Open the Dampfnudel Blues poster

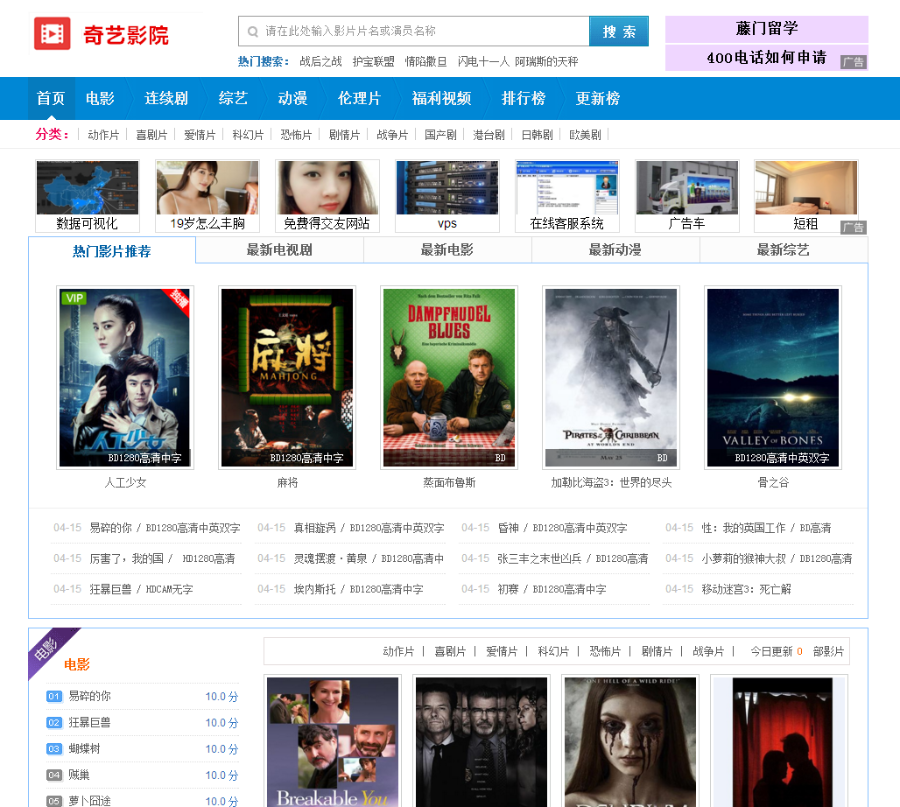coord(449,378)
